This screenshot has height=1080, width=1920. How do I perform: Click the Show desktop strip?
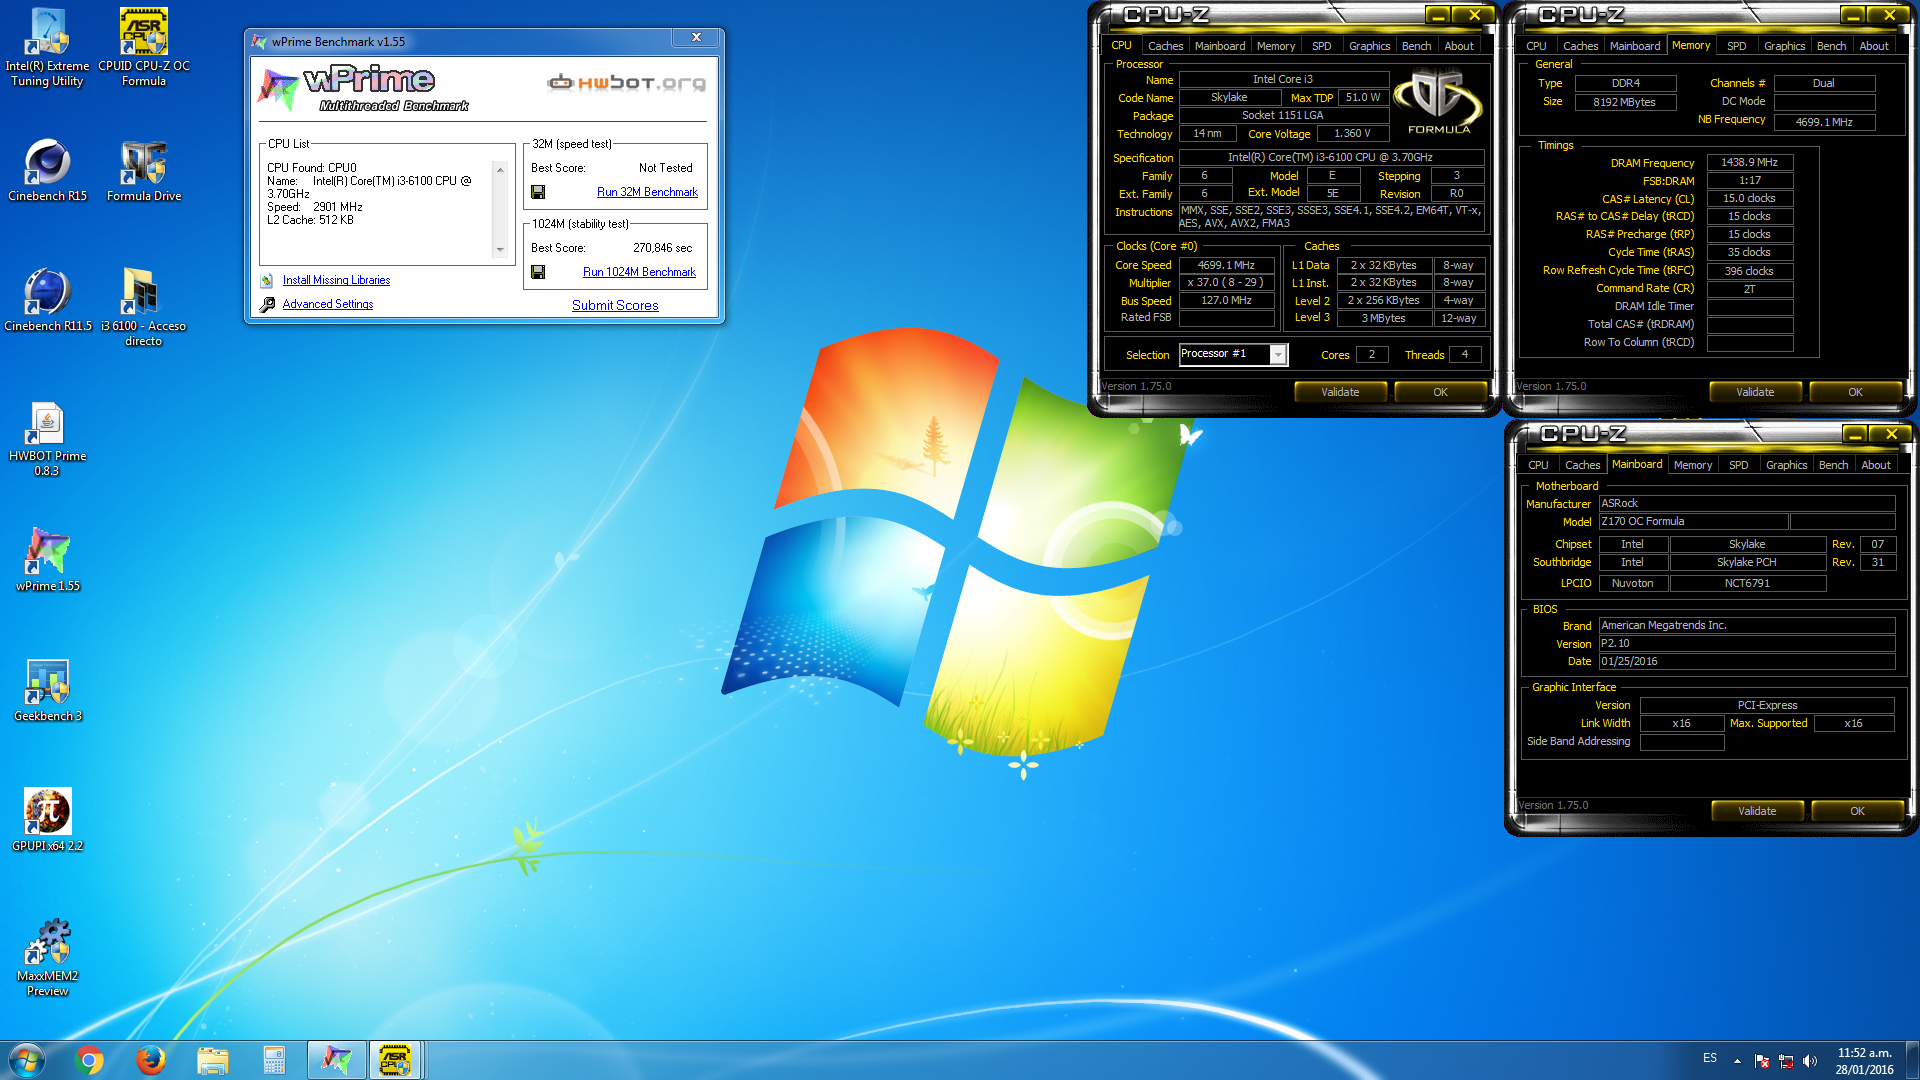click(1913, 1060)
